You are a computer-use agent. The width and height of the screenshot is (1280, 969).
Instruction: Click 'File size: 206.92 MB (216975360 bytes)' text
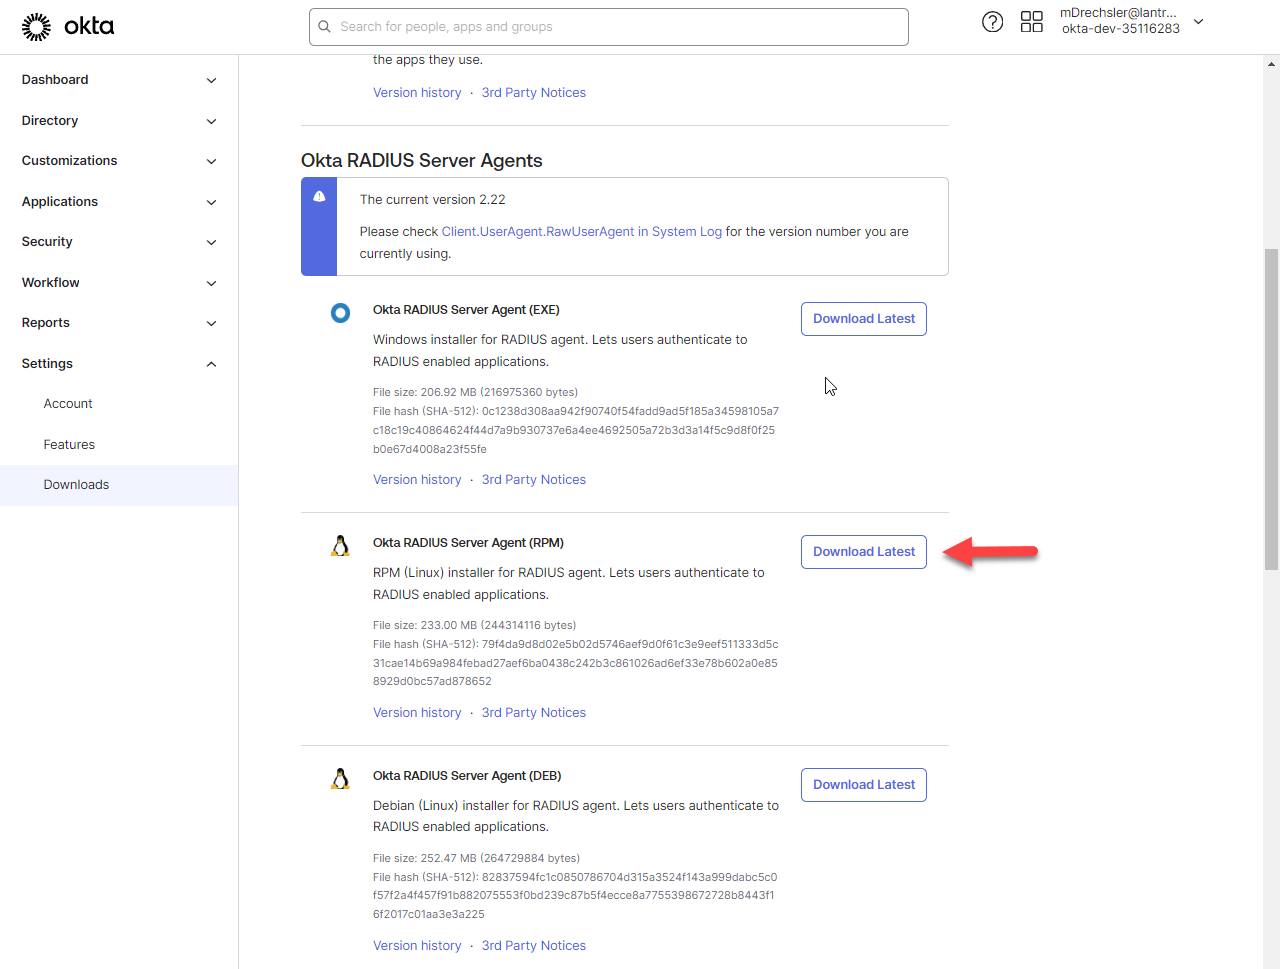(x=475, y=392)
